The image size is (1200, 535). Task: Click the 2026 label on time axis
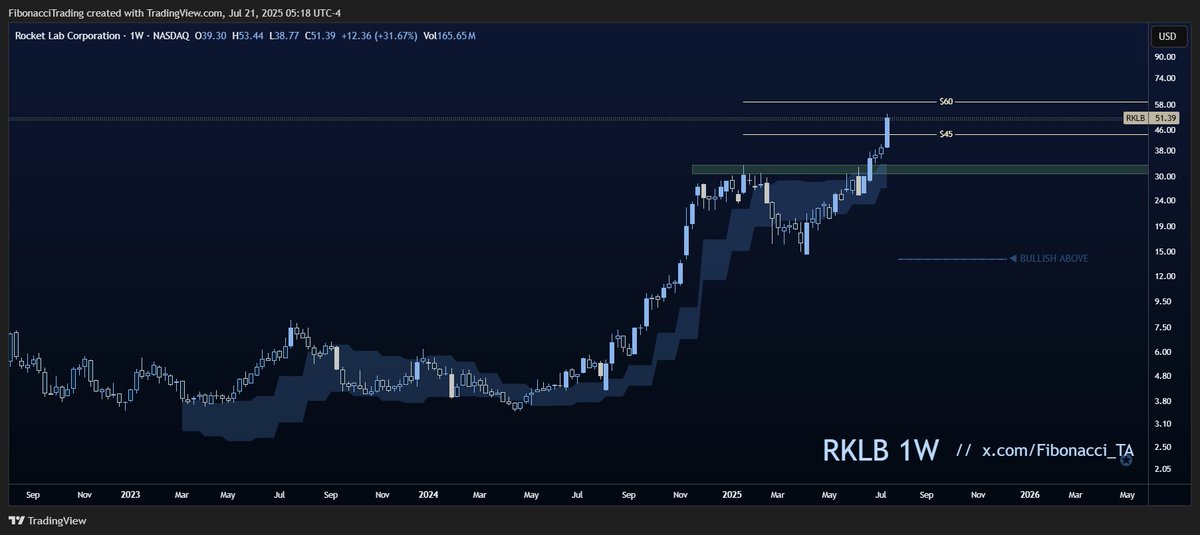1029,494
